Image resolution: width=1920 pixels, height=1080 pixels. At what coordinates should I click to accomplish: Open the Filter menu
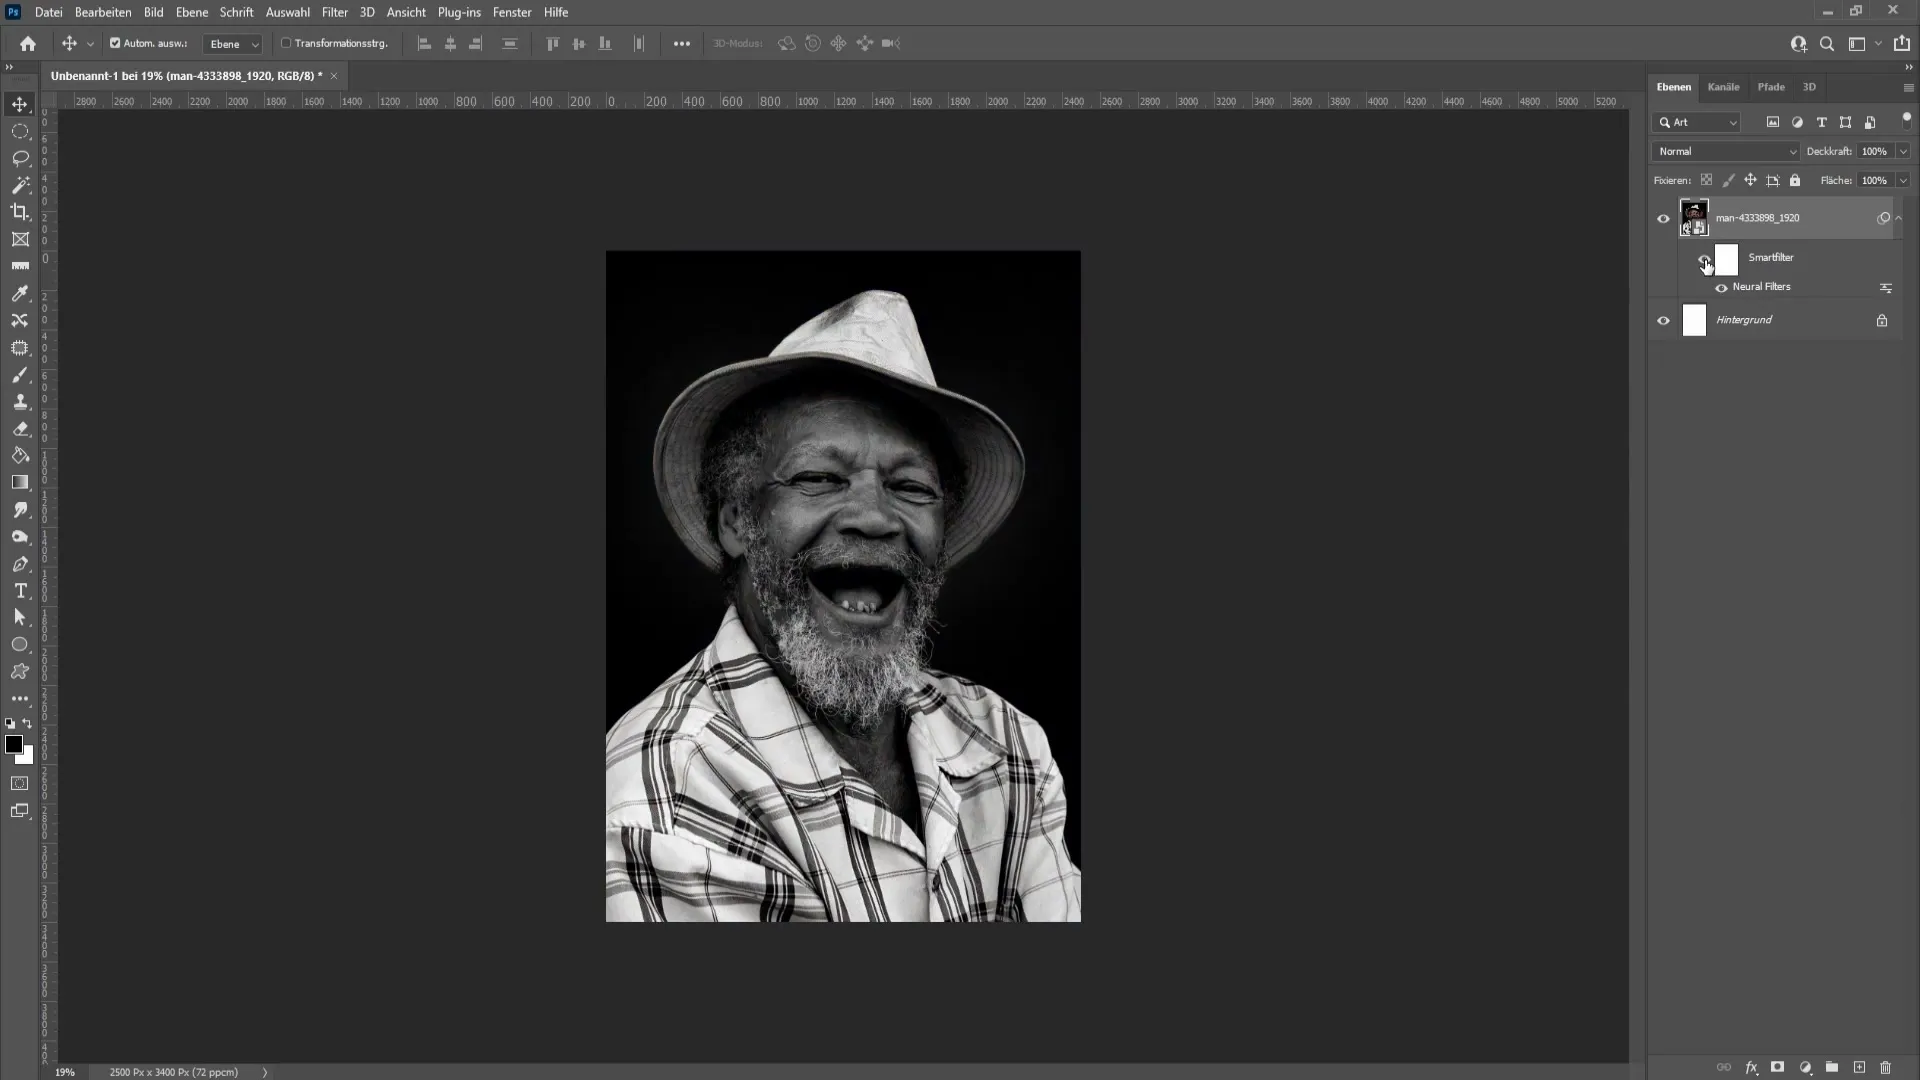pos(335,12)
